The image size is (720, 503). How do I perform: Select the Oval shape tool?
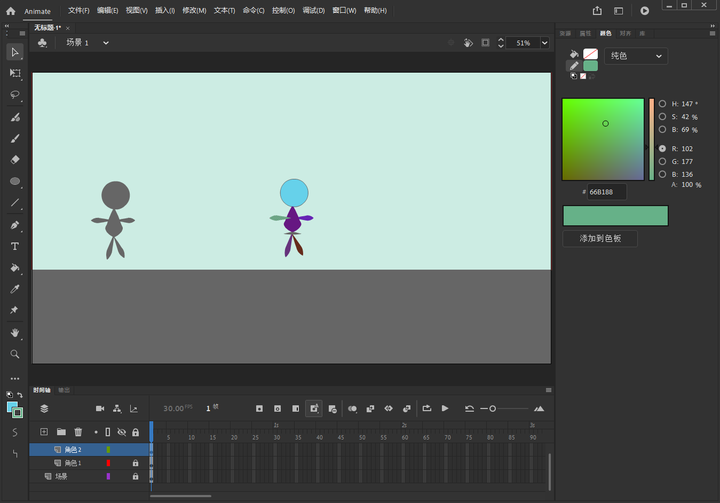point(15,181)
